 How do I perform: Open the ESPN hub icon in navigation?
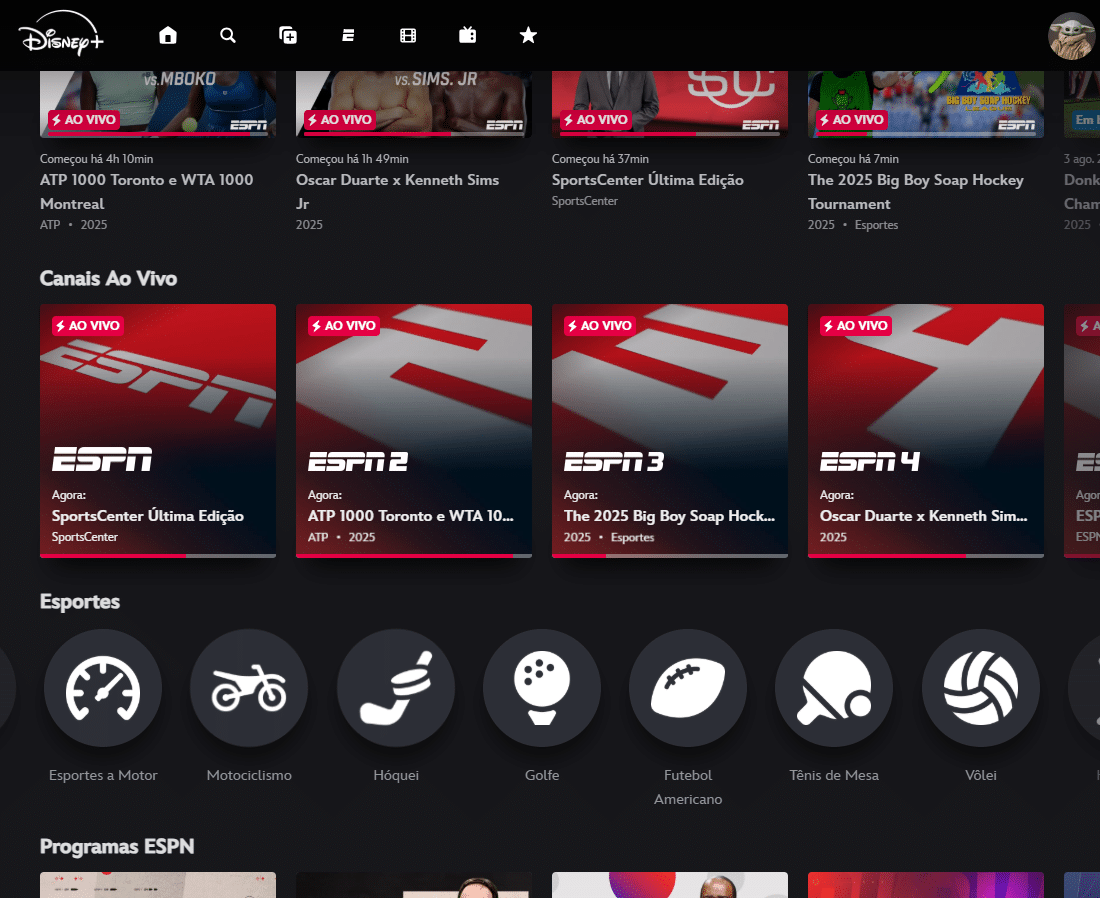[x=348, y=35]
